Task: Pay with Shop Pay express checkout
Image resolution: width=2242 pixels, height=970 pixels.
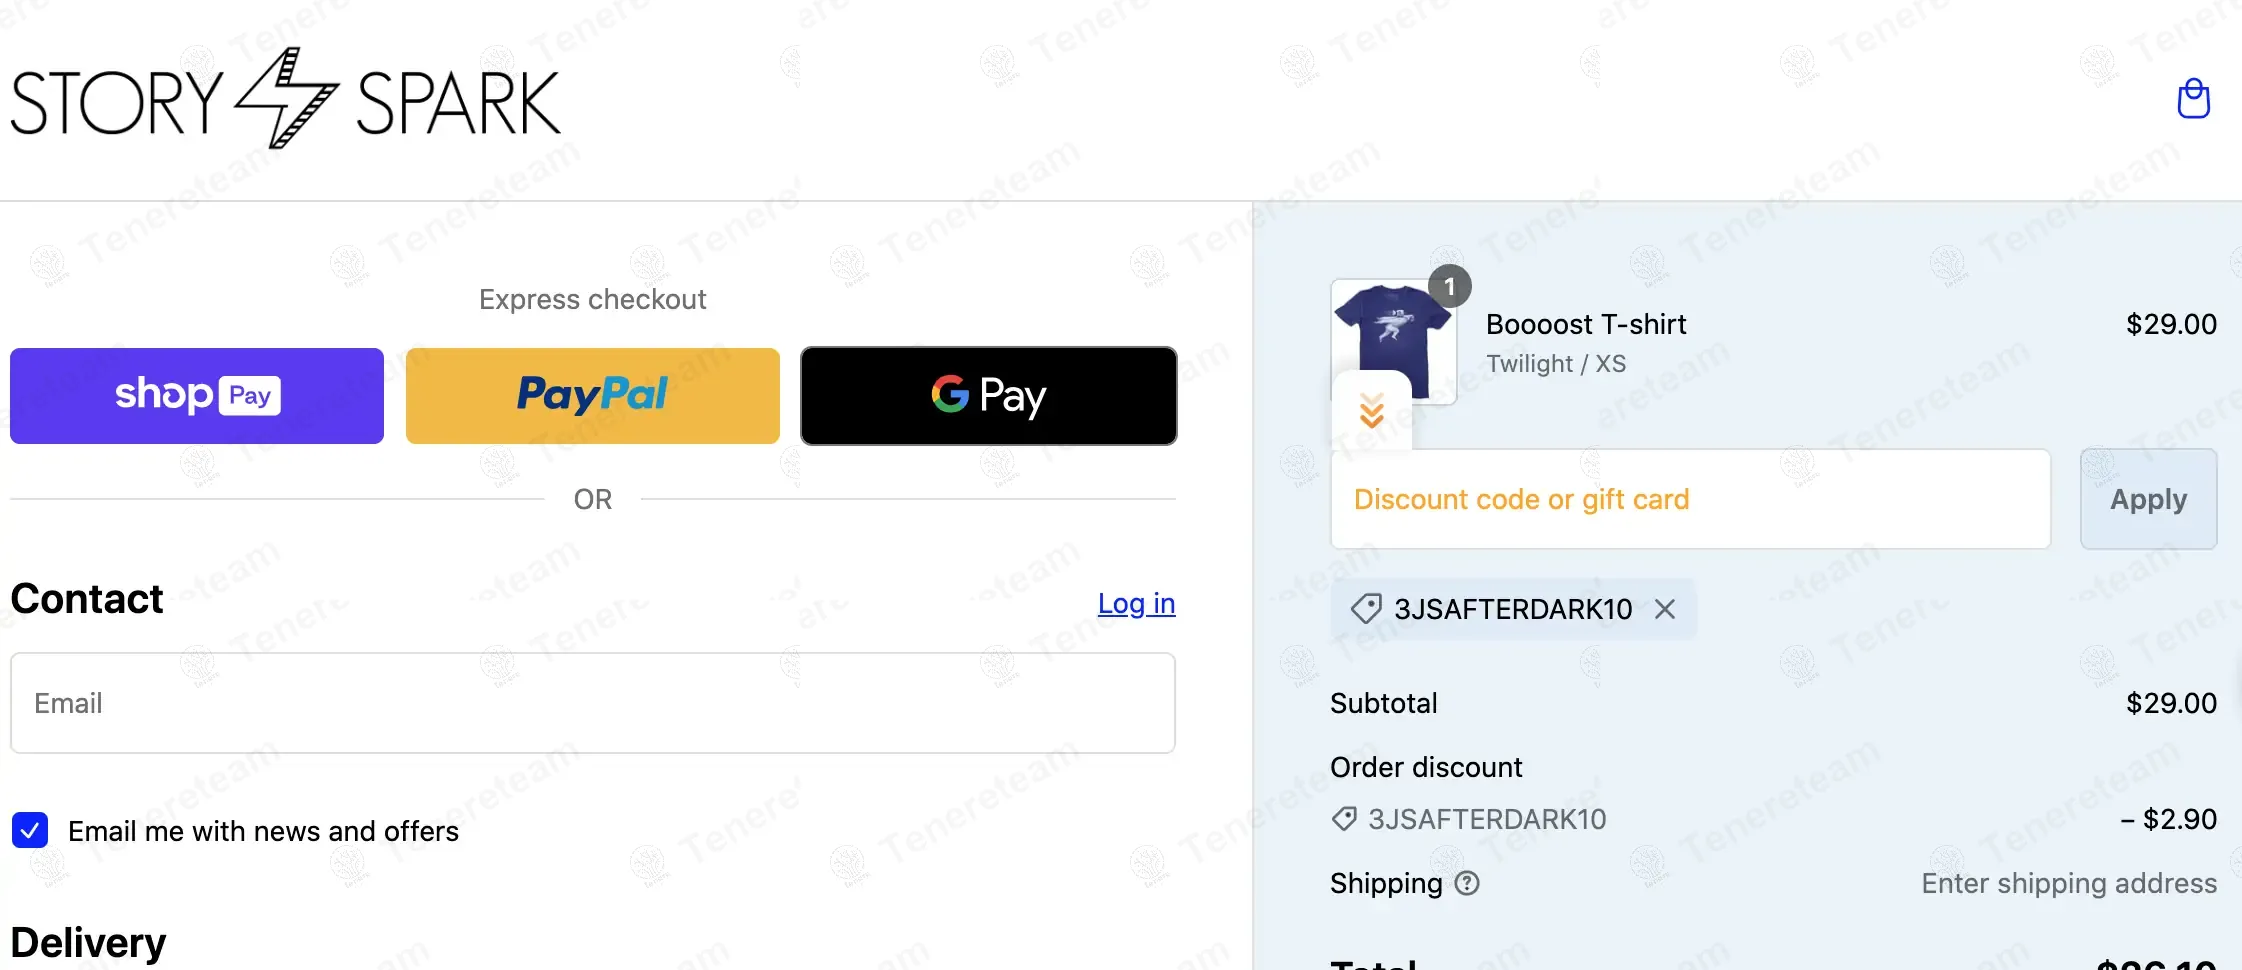Action: (197, 396)
